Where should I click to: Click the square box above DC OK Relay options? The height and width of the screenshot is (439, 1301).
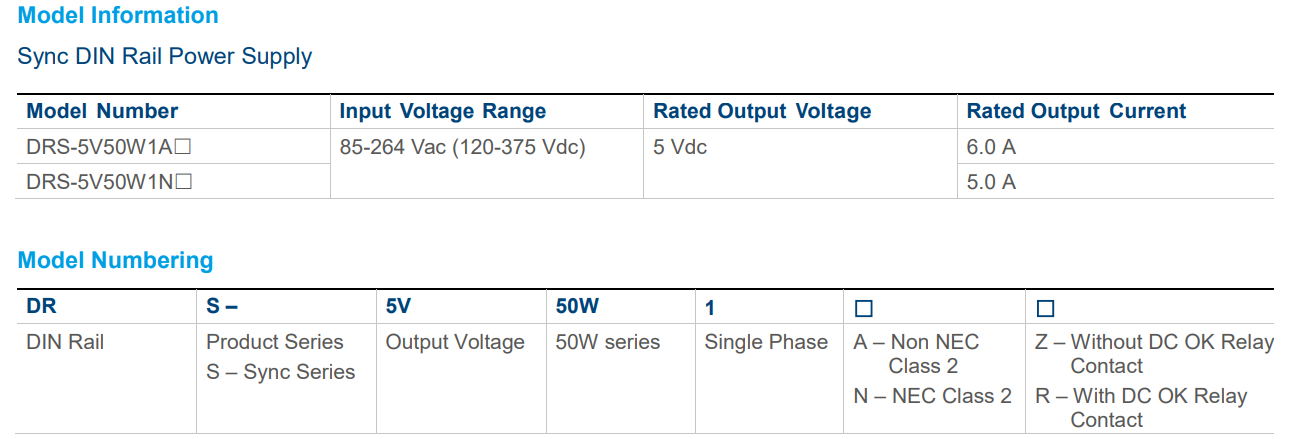(x=1045, y=309)
